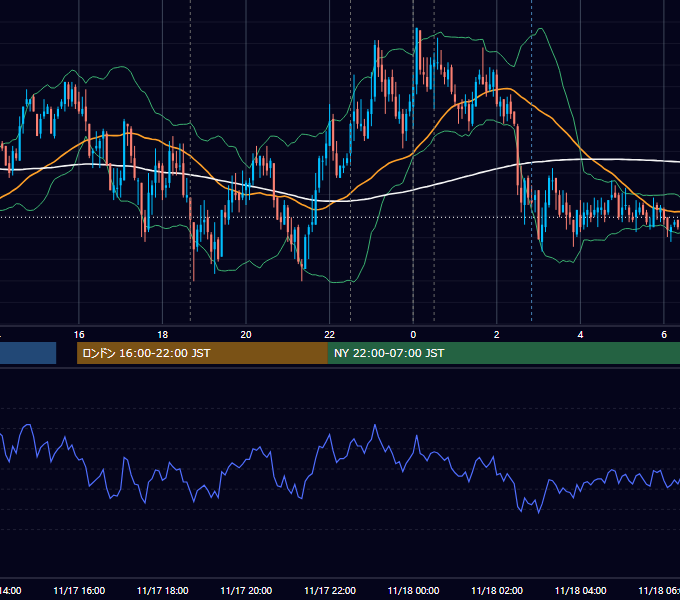Click the ロンドン 16:00-22:00 JST session bar

(x=202, y=353)
